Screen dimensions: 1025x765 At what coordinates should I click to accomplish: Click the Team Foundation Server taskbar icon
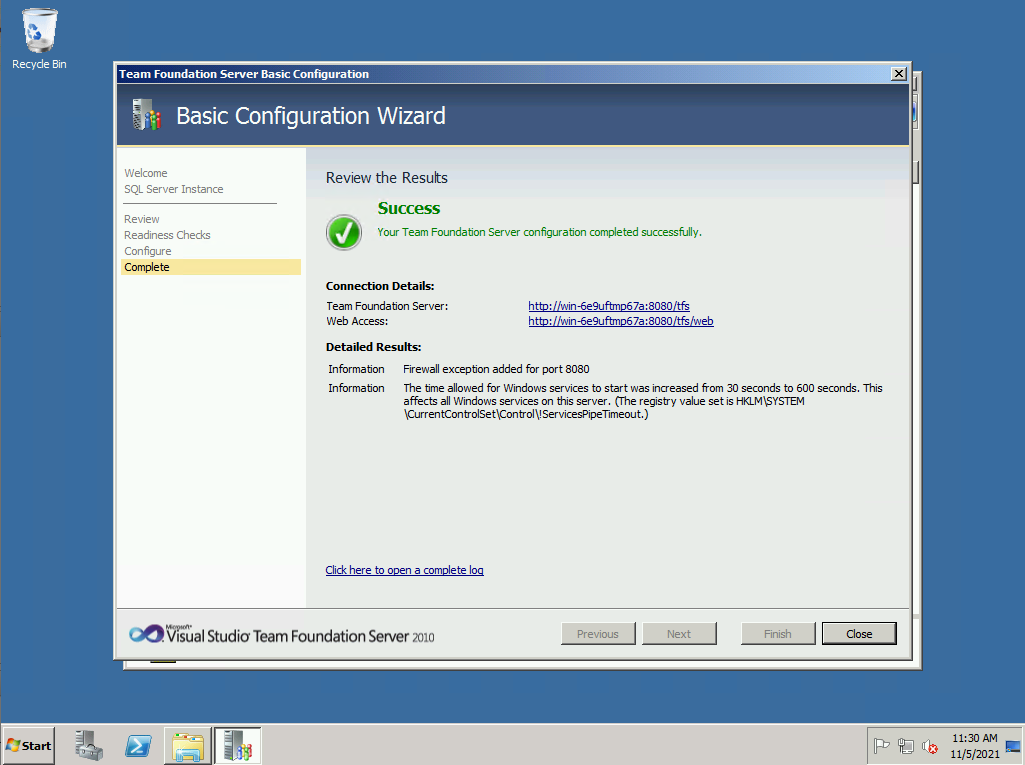237,746
